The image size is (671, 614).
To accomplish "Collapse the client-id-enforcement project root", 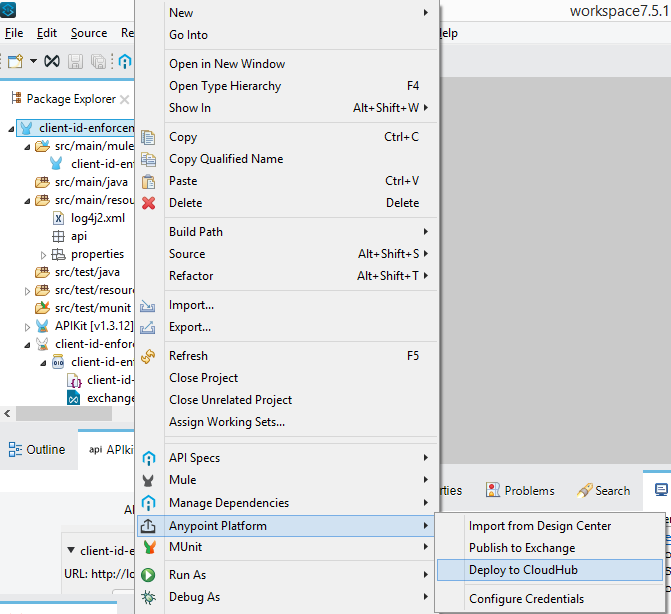I will coord(11,129).
